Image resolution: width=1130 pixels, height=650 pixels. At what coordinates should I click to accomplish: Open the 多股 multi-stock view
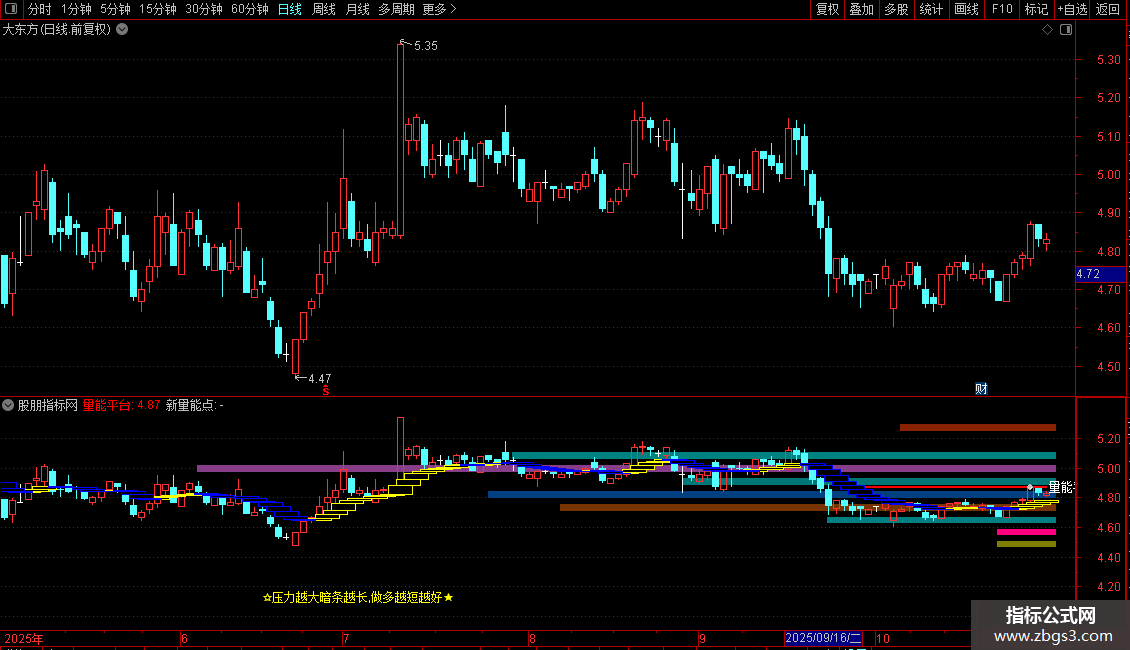896,9
